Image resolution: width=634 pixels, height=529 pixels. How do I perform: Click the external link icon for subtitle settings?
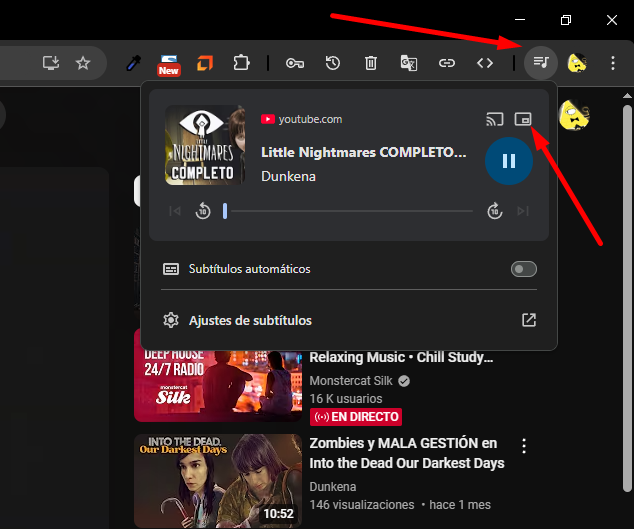[x=529, y=320]
